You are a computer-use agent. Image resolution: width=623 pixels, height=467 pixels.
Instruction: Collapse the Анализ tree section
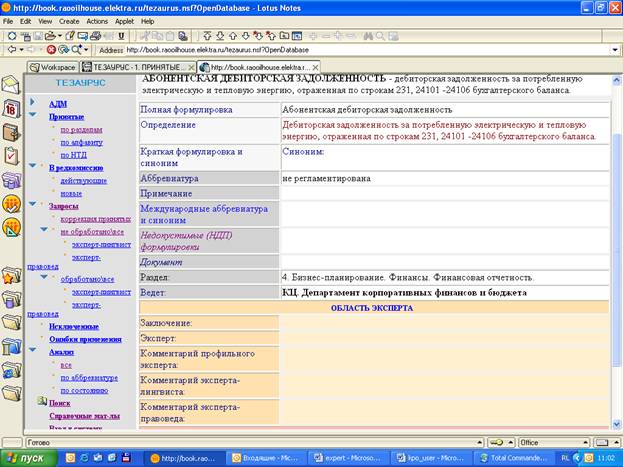pos(33,350)
